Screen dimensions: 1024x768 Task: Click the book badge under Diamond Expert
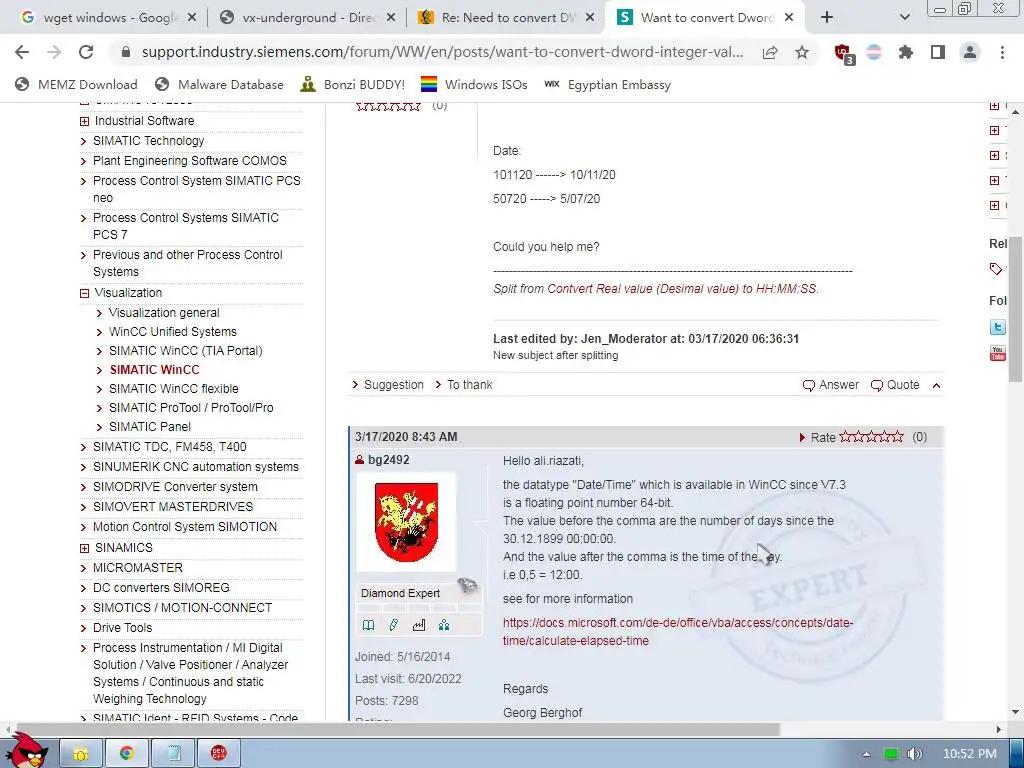pyautogui.click(x=368, y=626)
